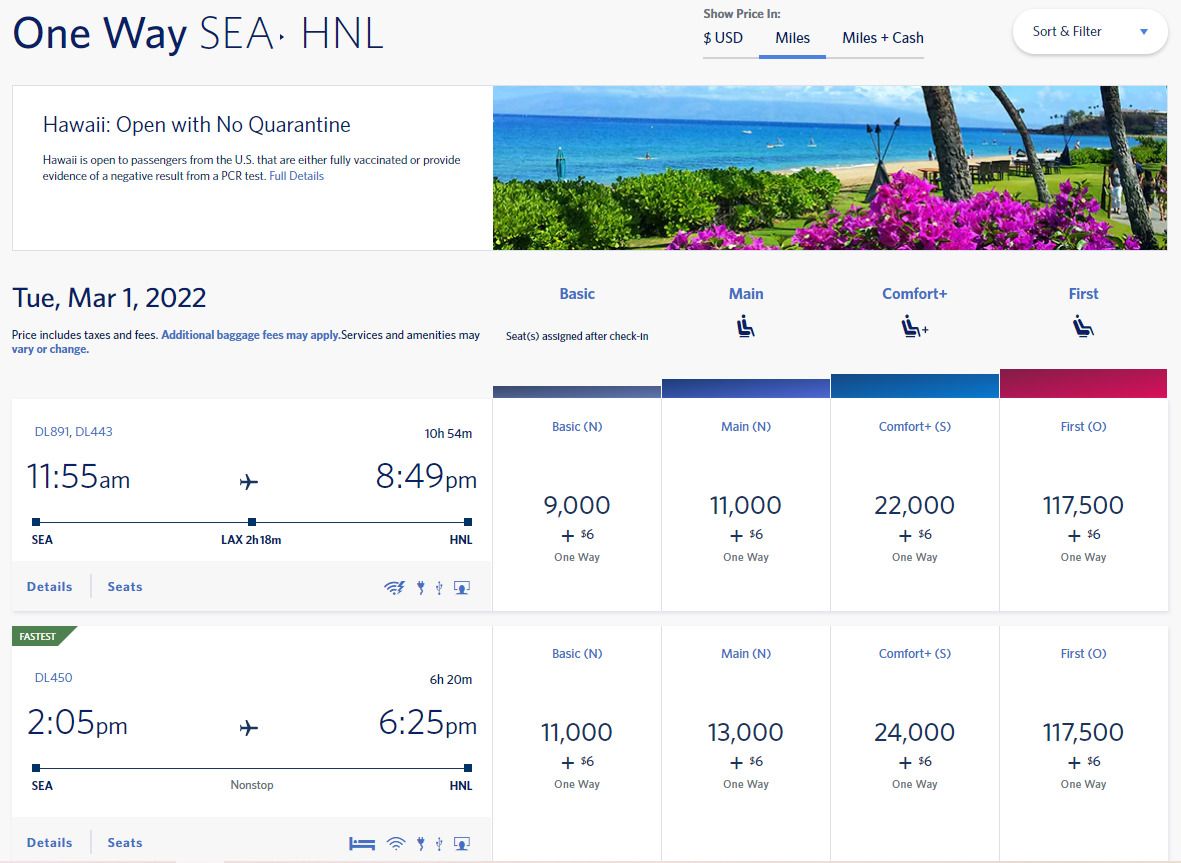
Task: Click the 10h 54m duration text
Action: pos(448,433)
